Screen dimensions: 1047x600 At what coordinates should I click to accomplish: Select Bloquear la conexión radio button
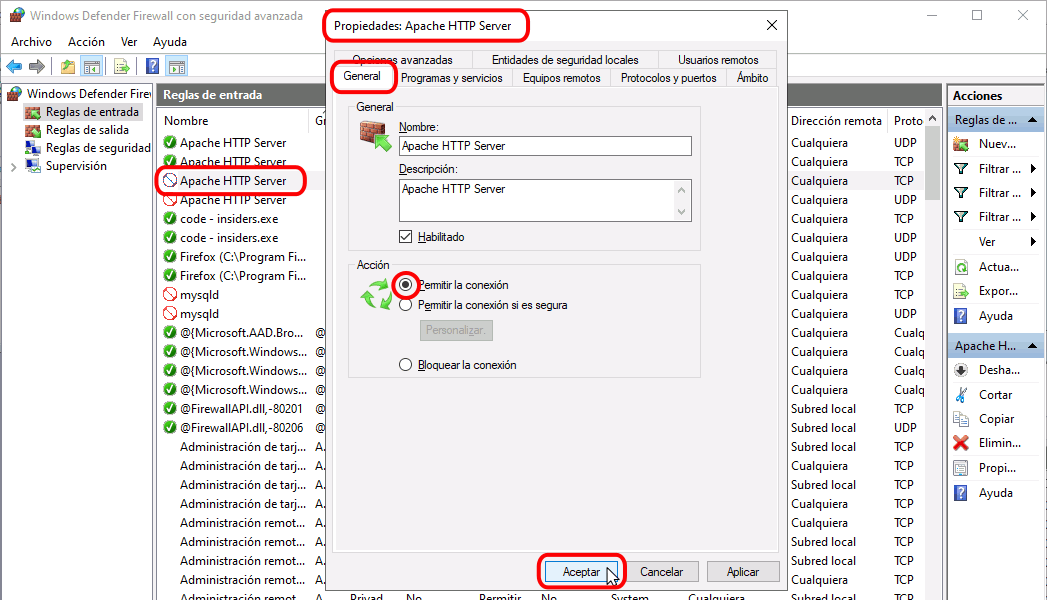click(x=405, y=365)
